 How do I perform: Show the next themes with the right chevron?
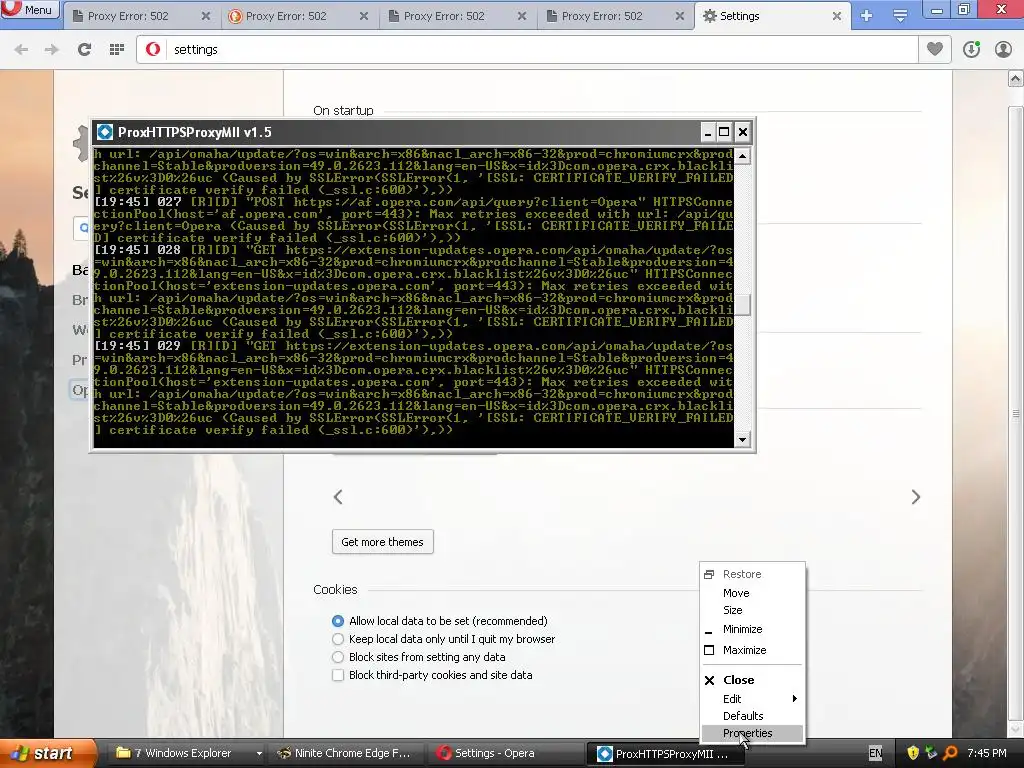pyautogui.click(x=916, y=497)
